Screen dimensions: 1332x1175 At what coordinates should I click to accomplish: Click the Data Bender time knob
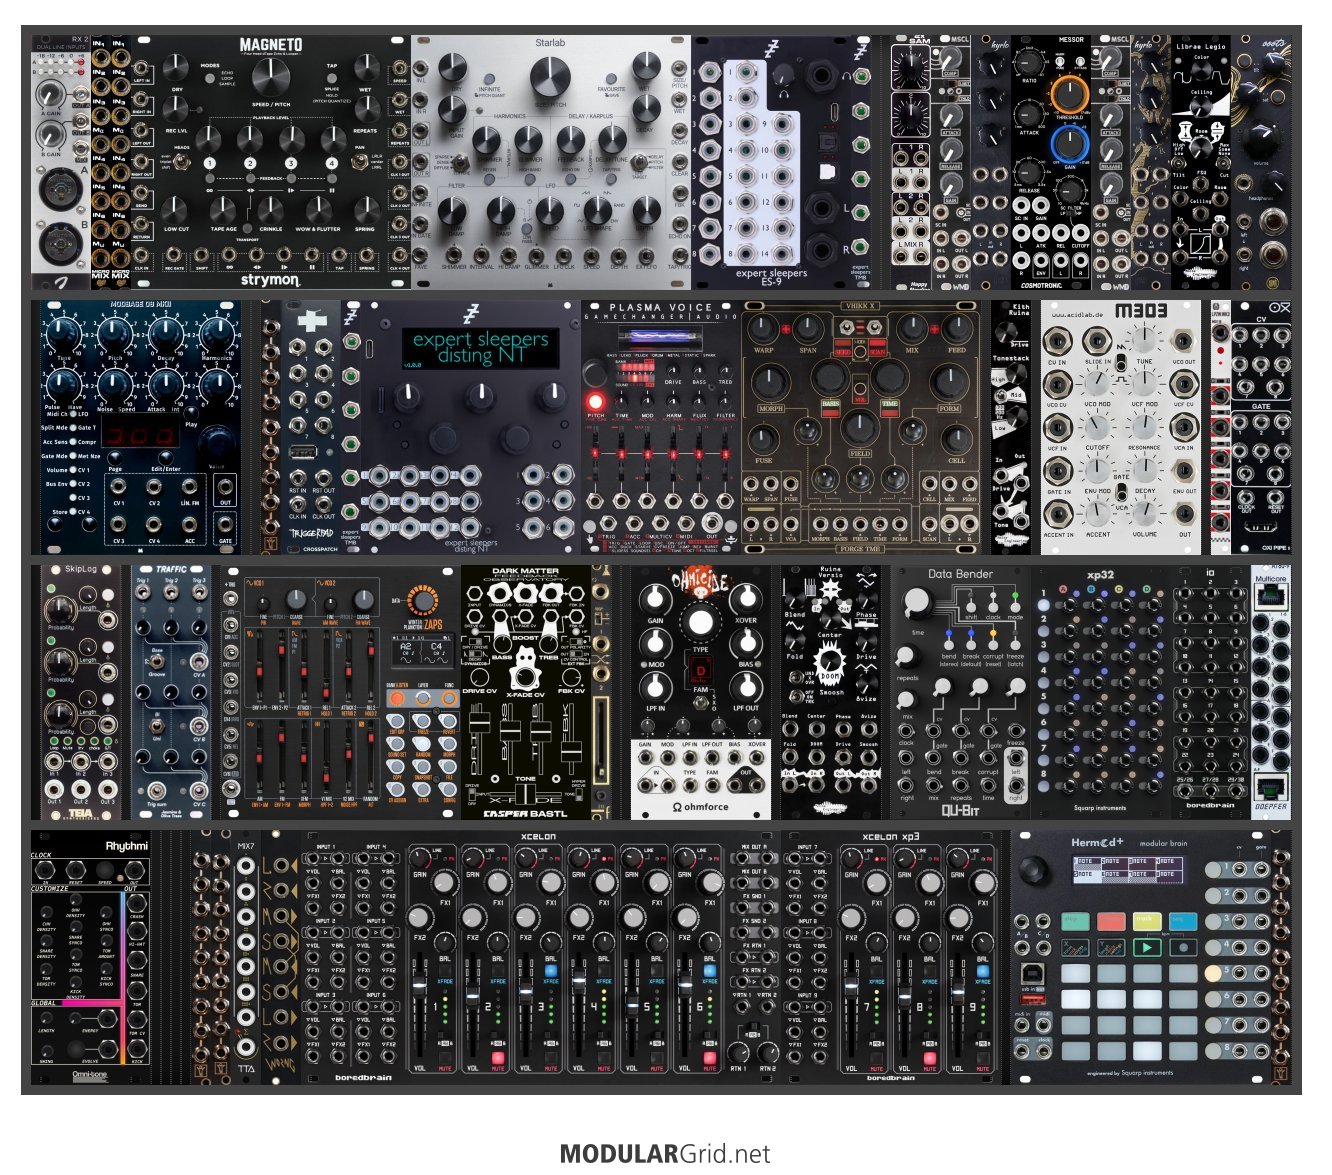click(x=917, y=603)
